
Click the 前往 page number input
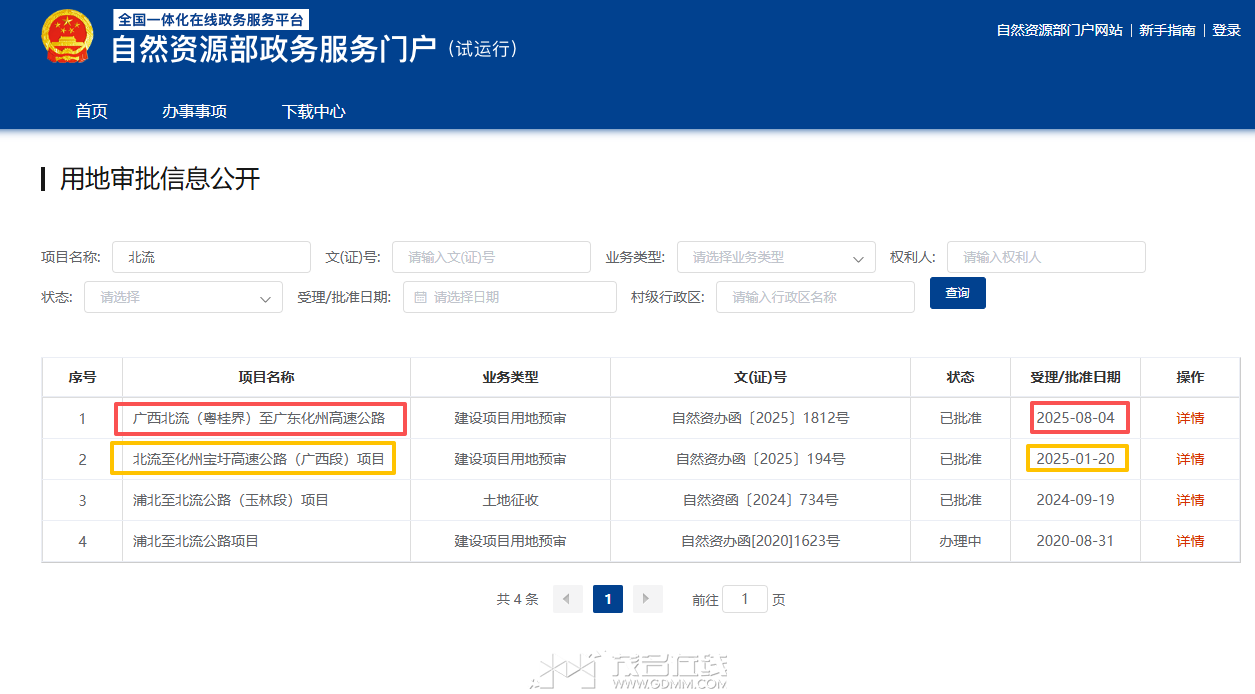pos(745,599)
